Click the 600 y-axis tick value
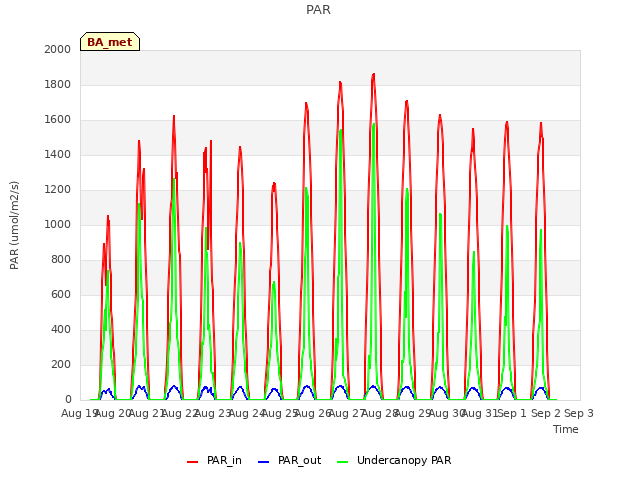Screen dimensions: 640x480 pyautogui.click(x=61, y=294)
